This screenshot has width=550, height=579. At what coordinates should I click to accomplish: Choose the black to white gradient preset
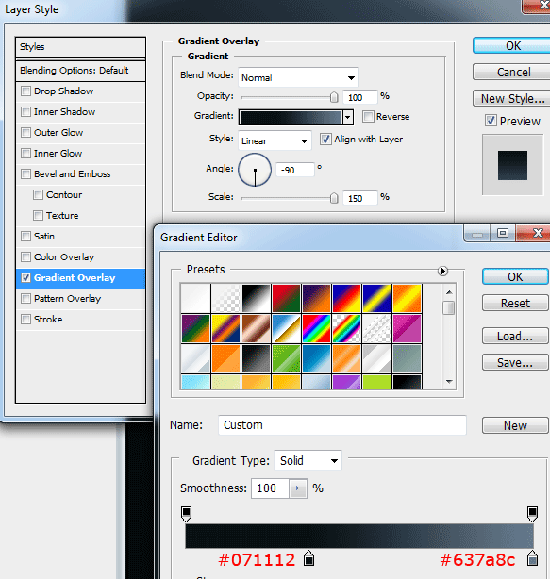pos(256,298)
